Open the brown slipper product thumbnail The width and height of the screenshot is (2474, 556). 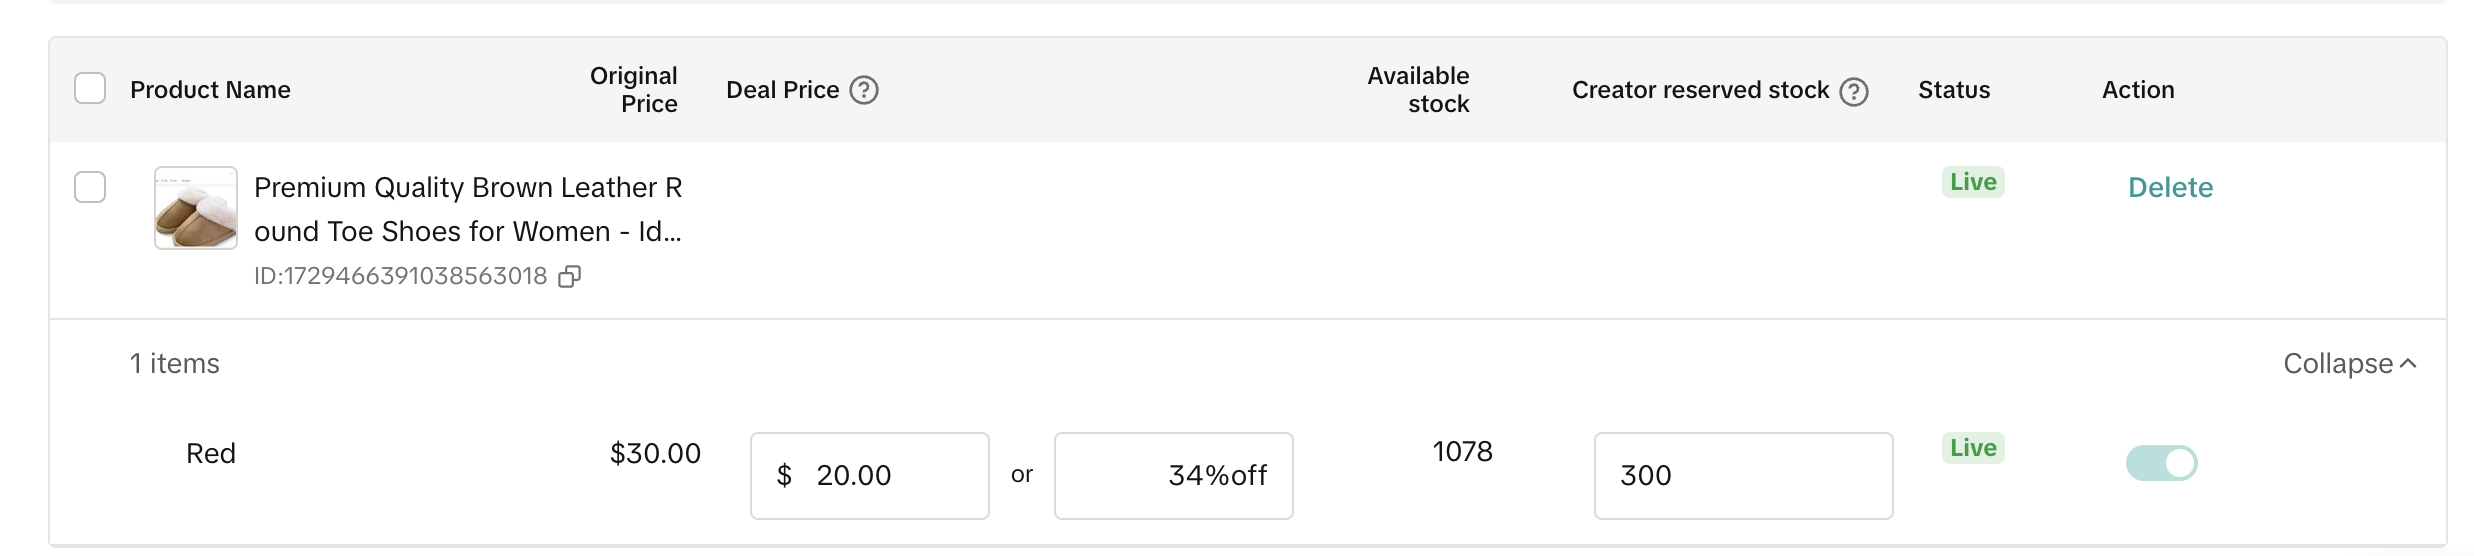click(x=196, y=208)
